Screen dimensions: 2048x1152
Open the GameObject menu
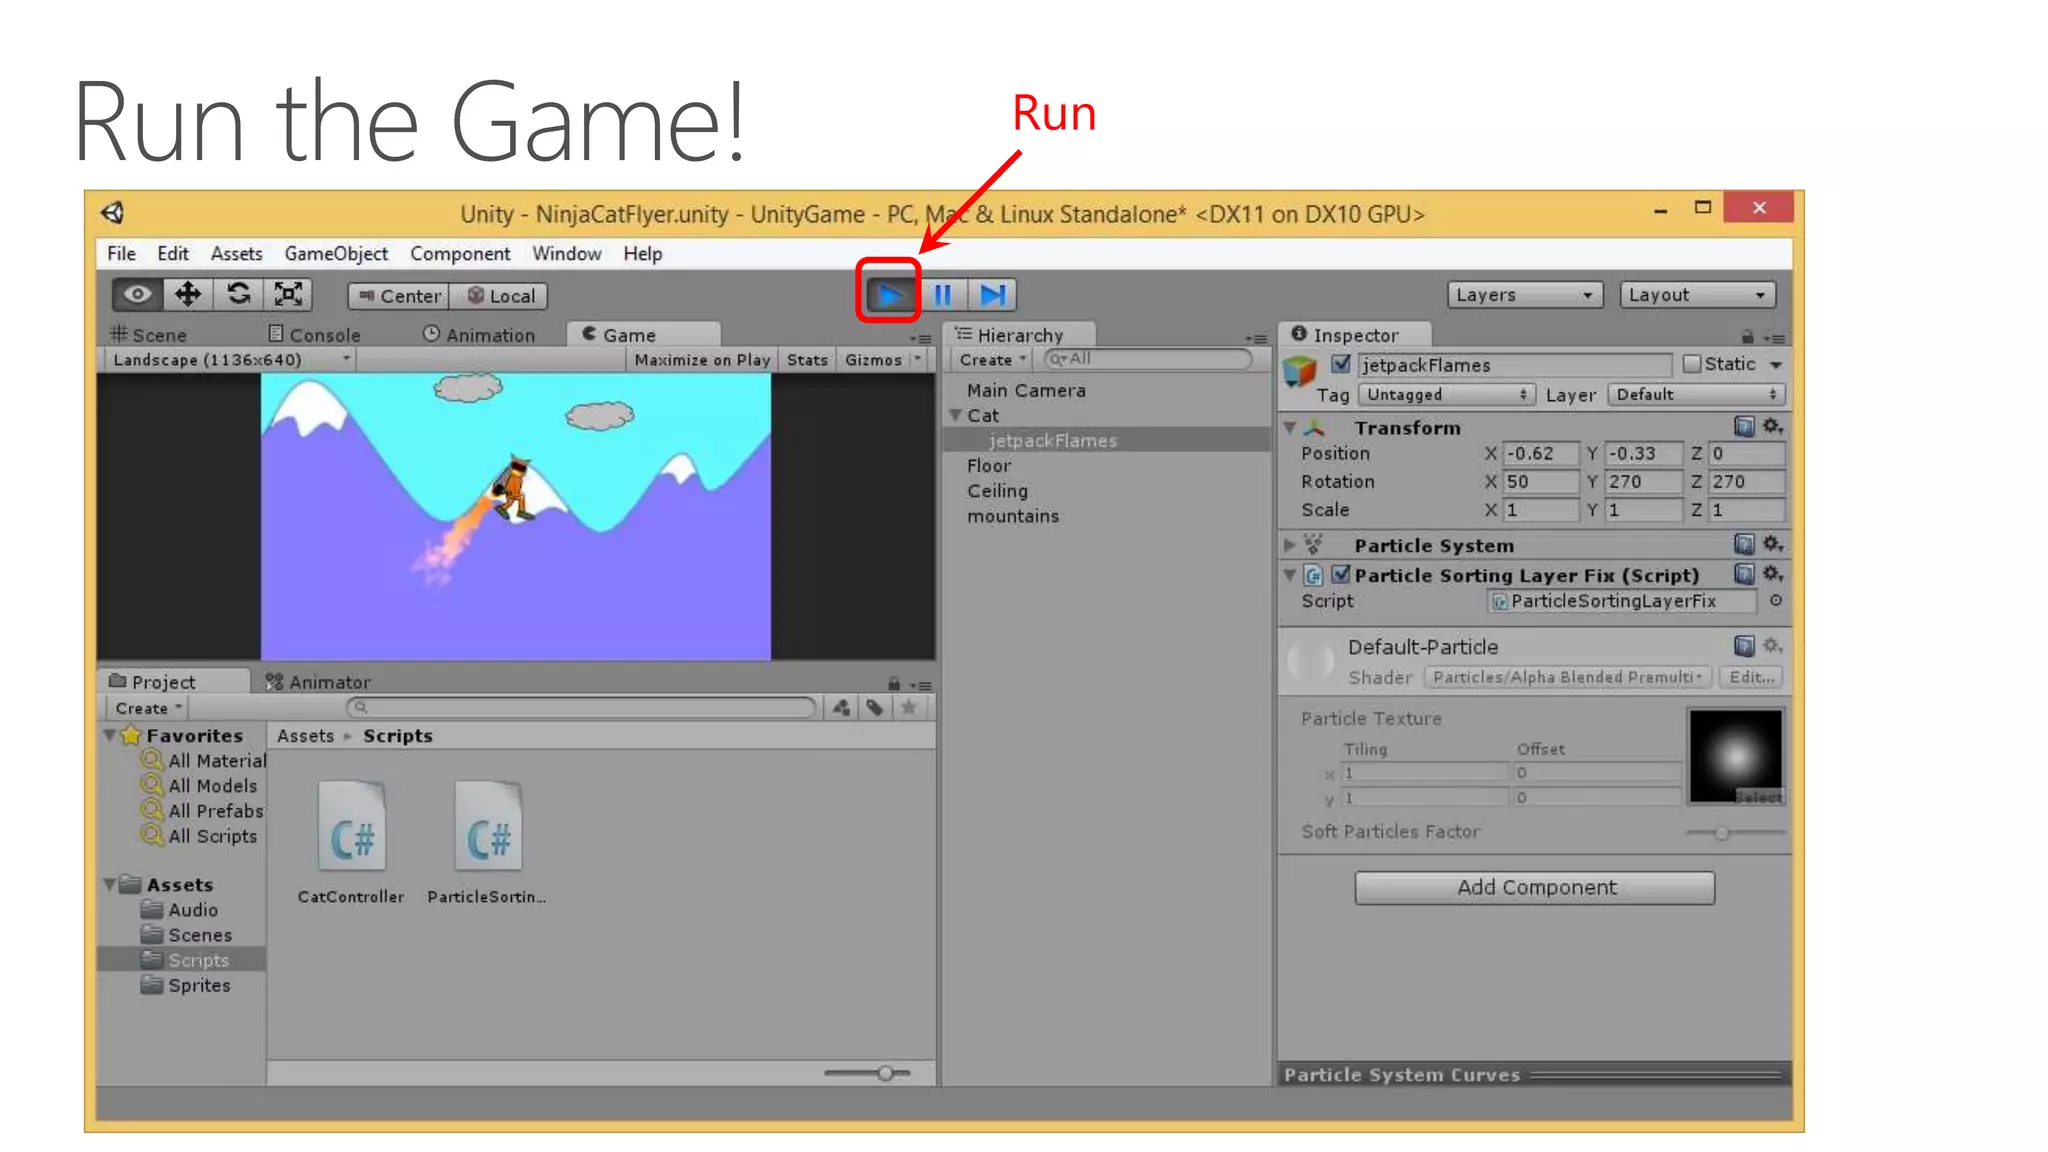pyautogui.click(x=335, y=254)
